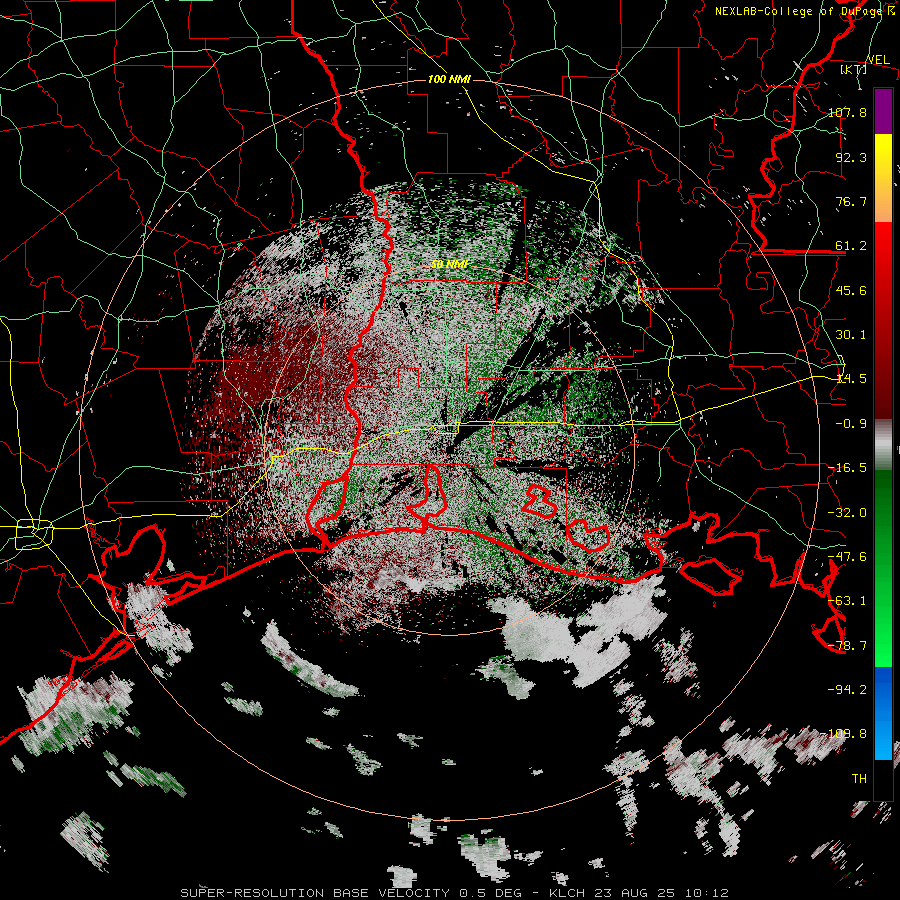
Task: Click the blue segment of the color bar
Action: point(883,713)
